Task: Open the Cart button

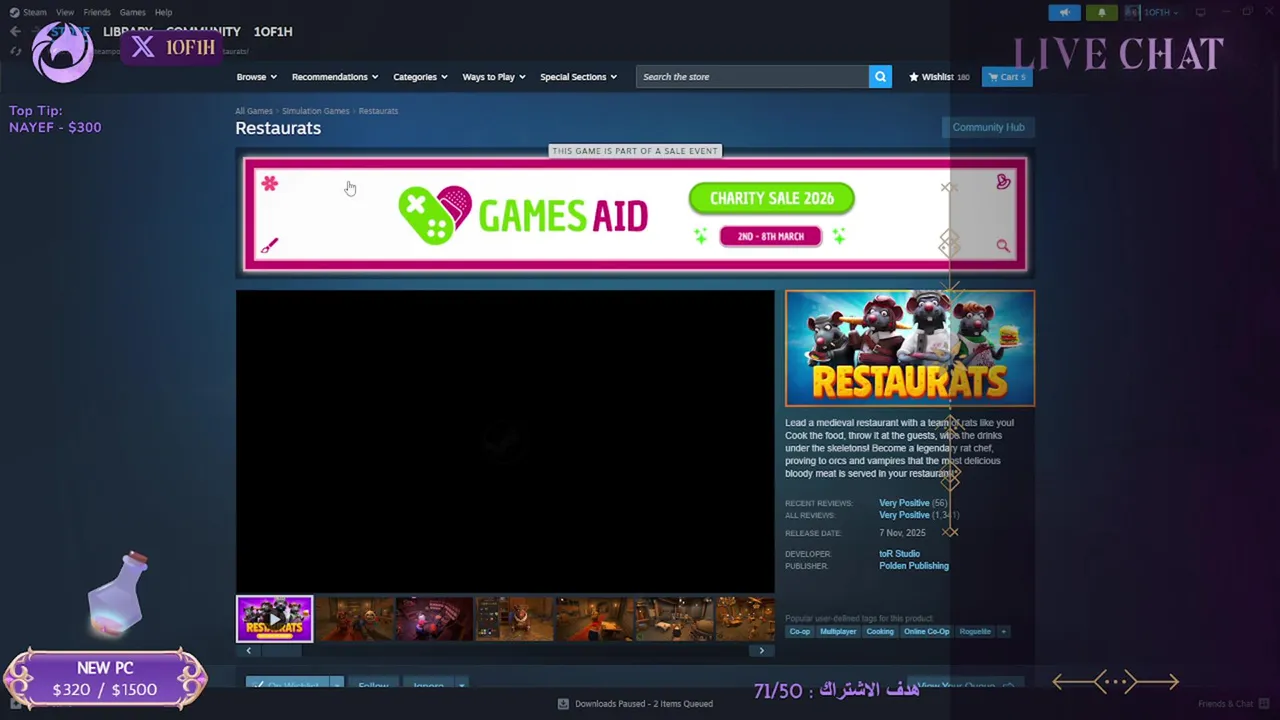Action: pos(1007,77)
